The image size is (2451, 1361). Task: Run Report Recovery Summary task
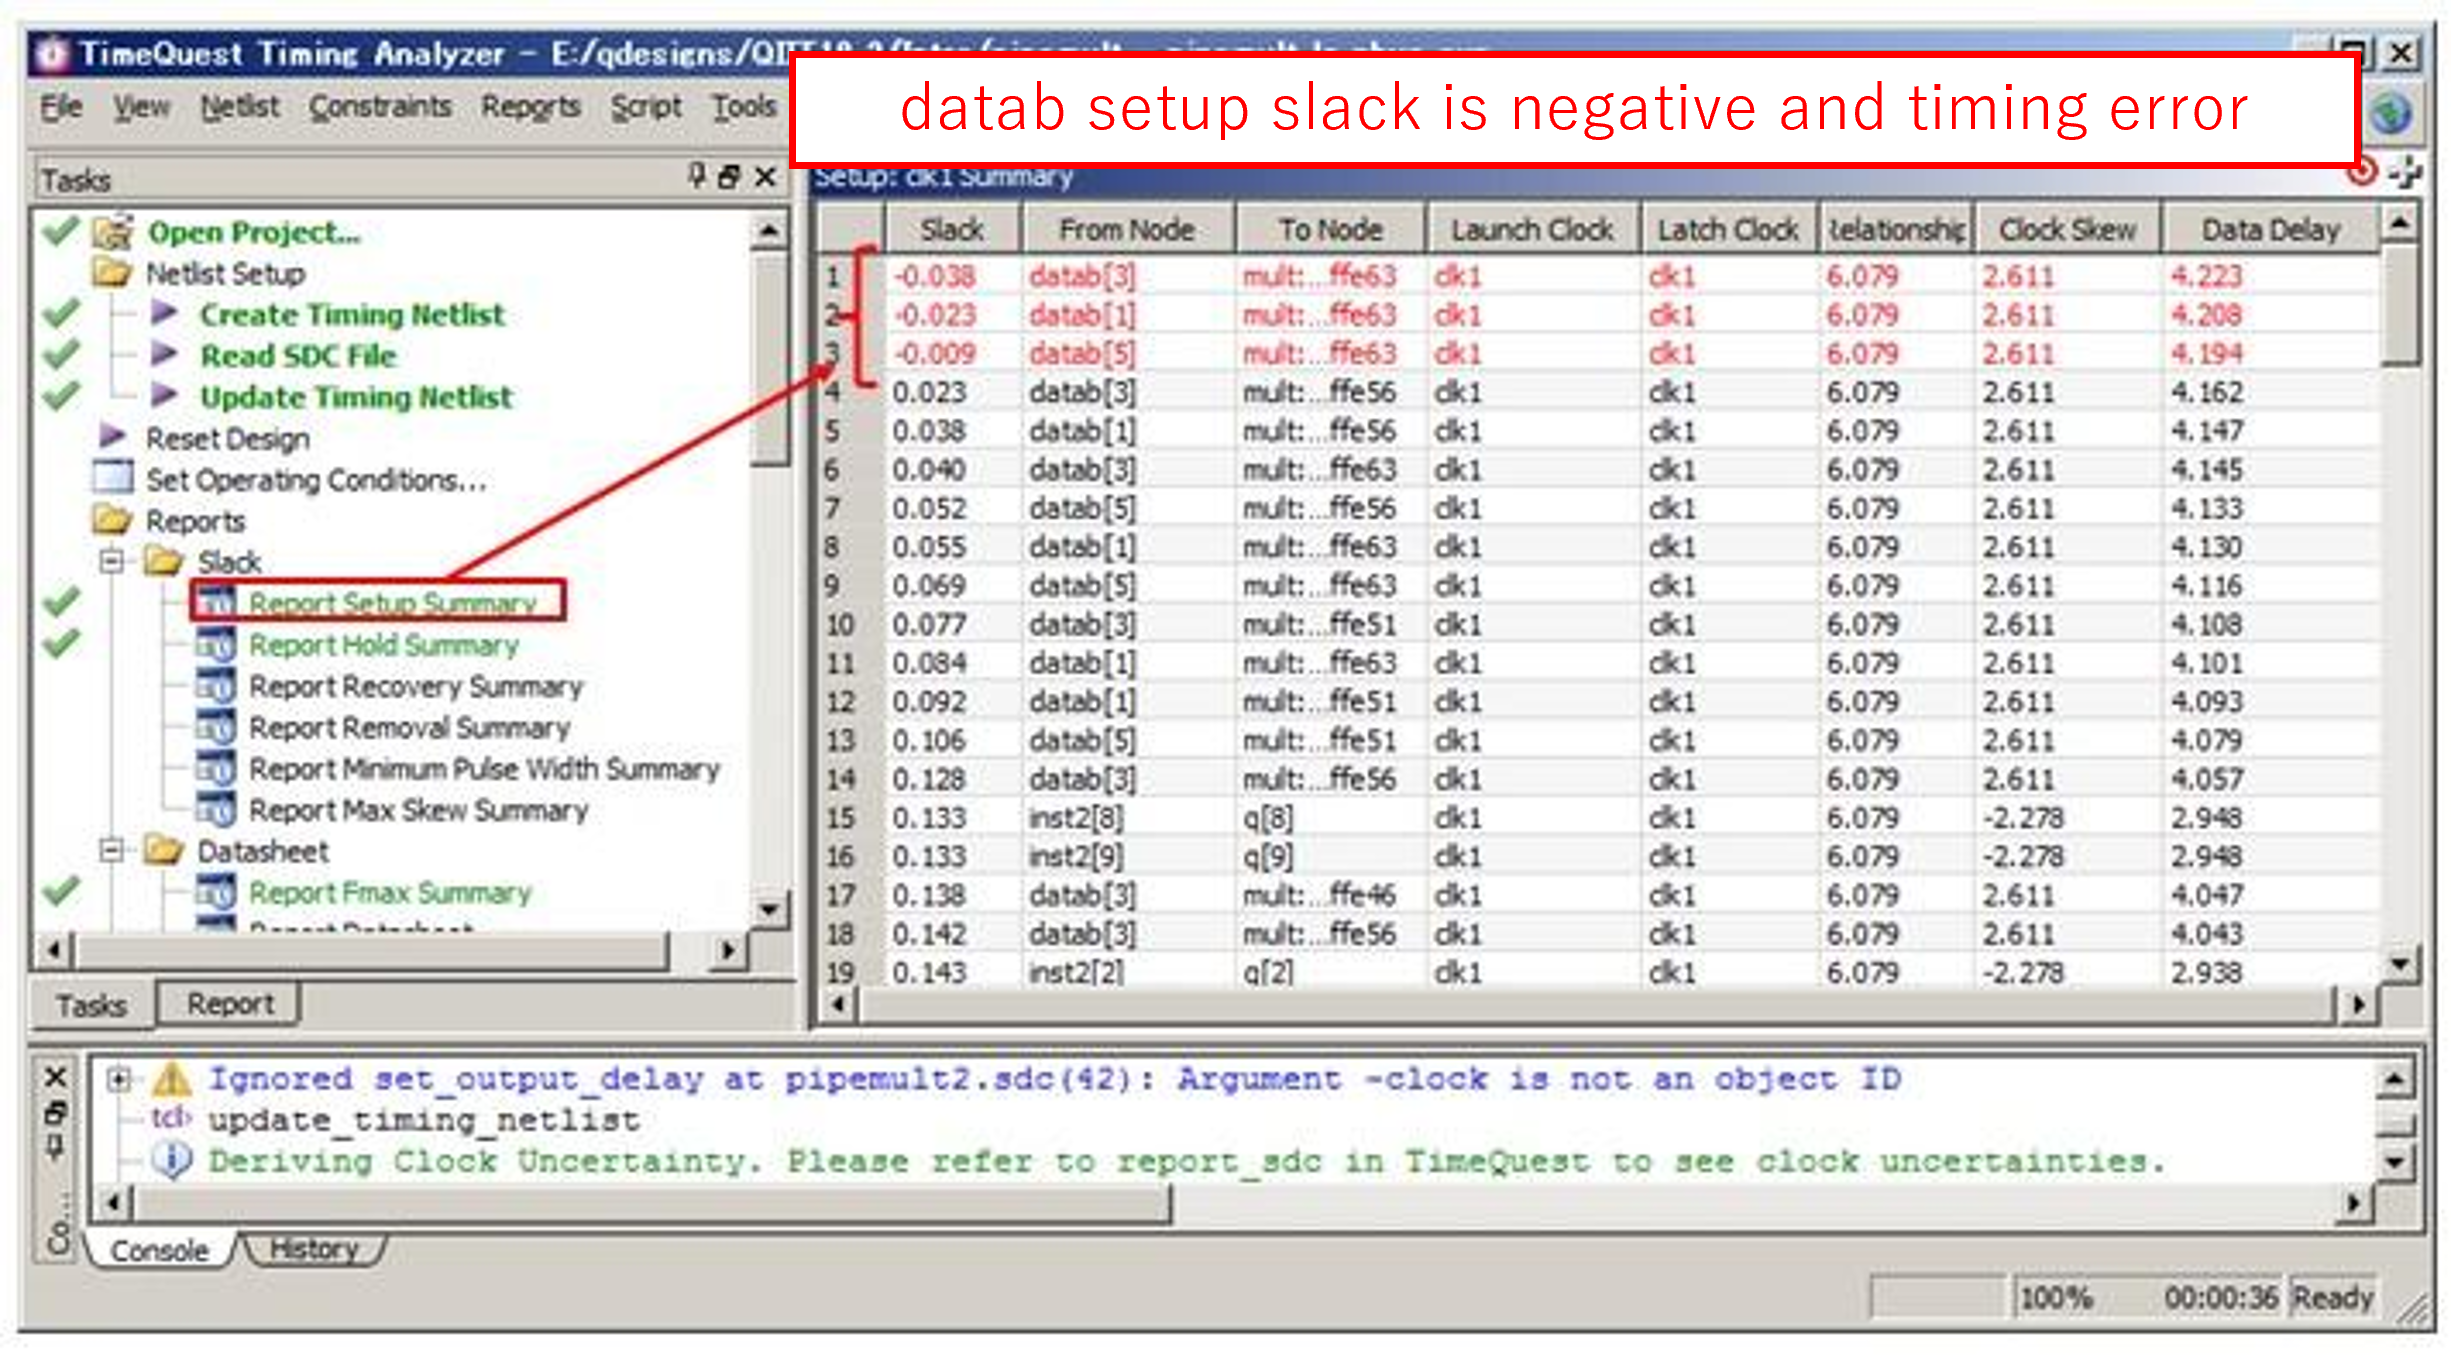[x=415, y=687]
